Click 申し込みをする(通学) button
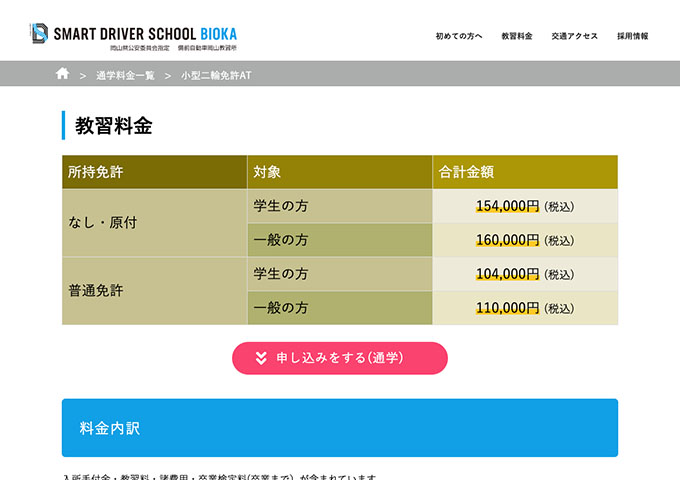Viewport: 680px width, 480px height. [x=340, y=358]
